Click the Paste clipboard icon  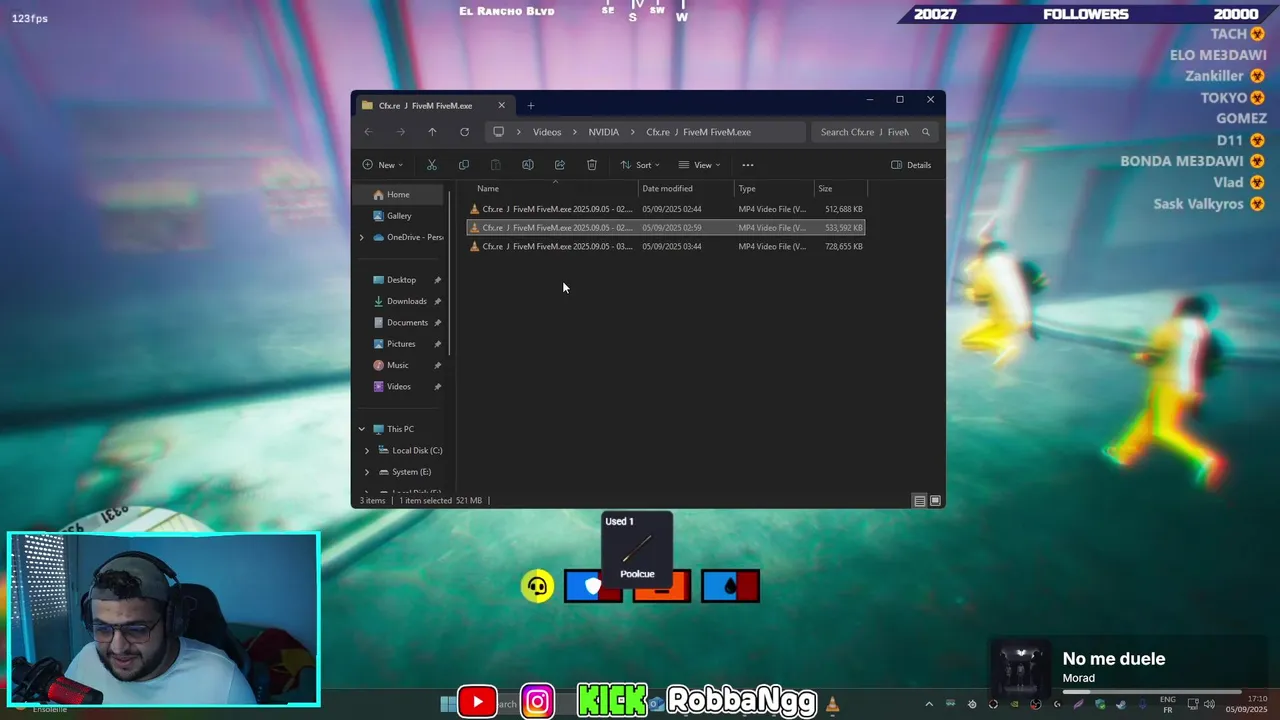496,165
